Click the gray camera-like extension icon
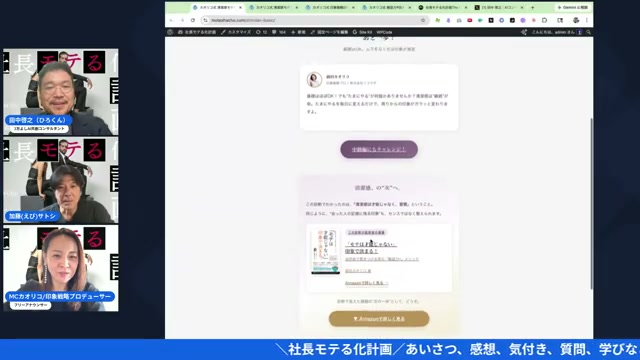Image resolution: width=640 pixels, height=360 pixels. 459,20
